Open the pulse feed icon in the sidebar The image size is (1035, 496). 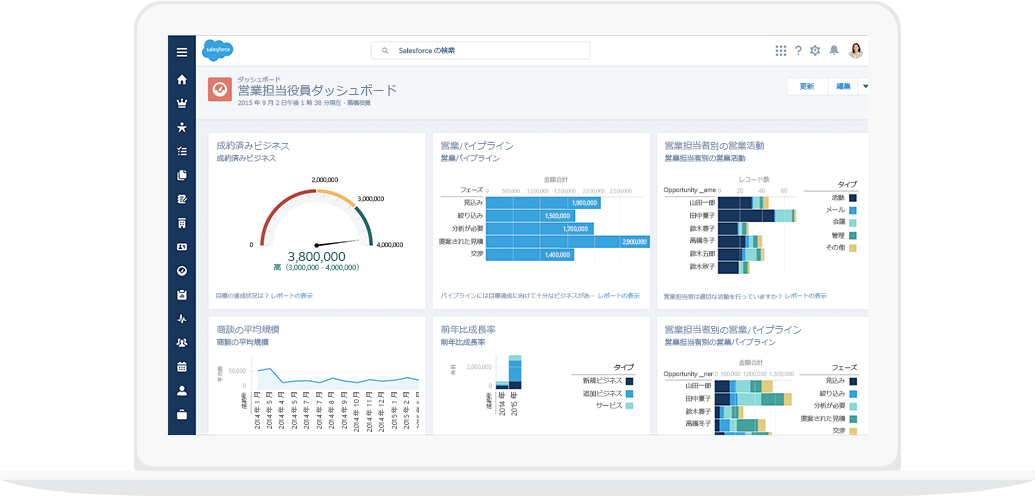pos(181,319)
